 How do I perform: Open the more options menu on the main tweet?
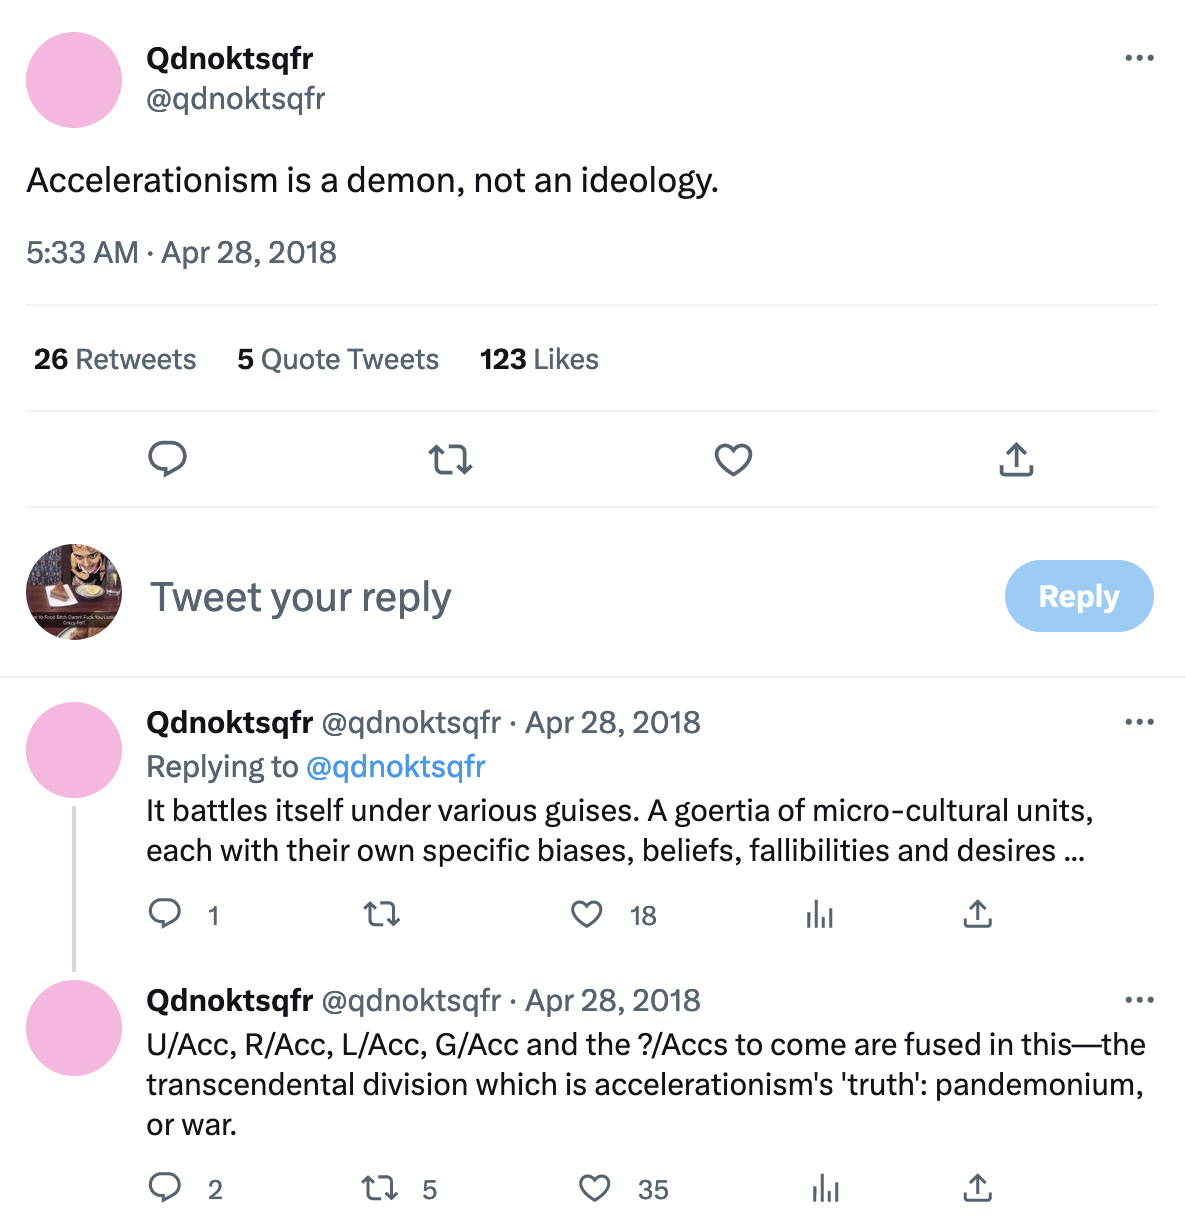point(1139,57)
